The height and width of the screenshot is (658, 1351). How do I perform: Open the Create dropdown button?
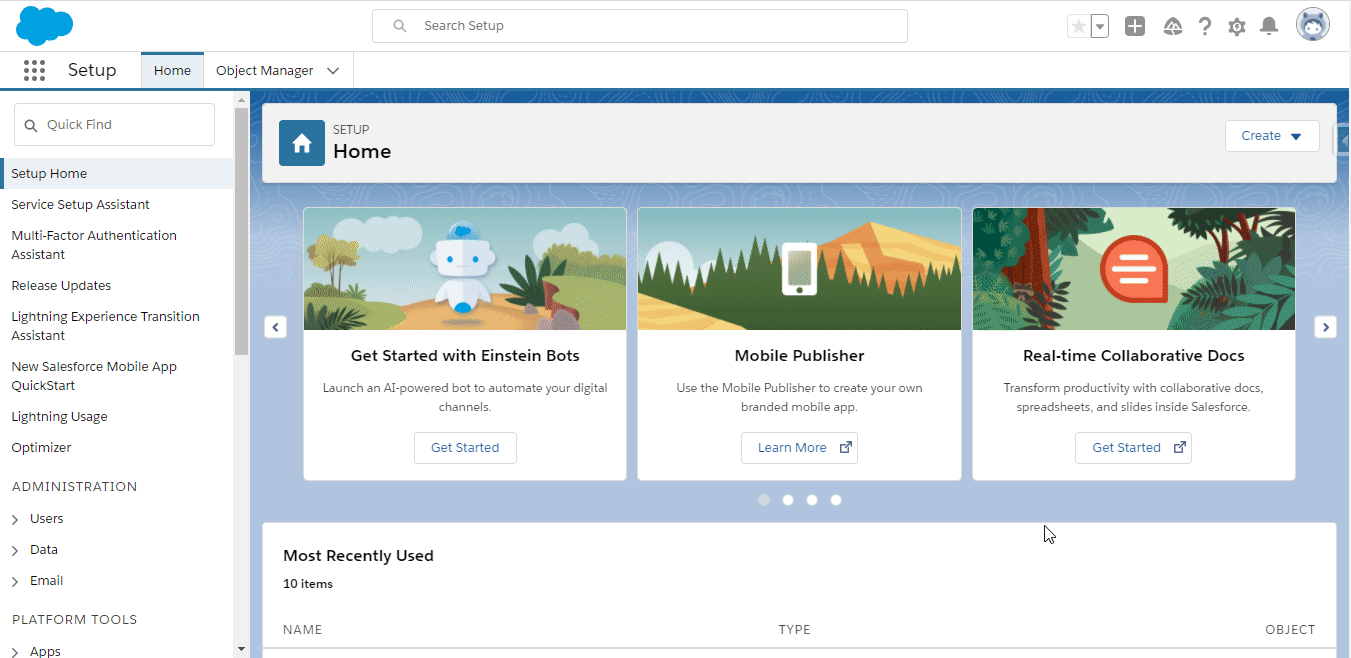pos(1272,136)
